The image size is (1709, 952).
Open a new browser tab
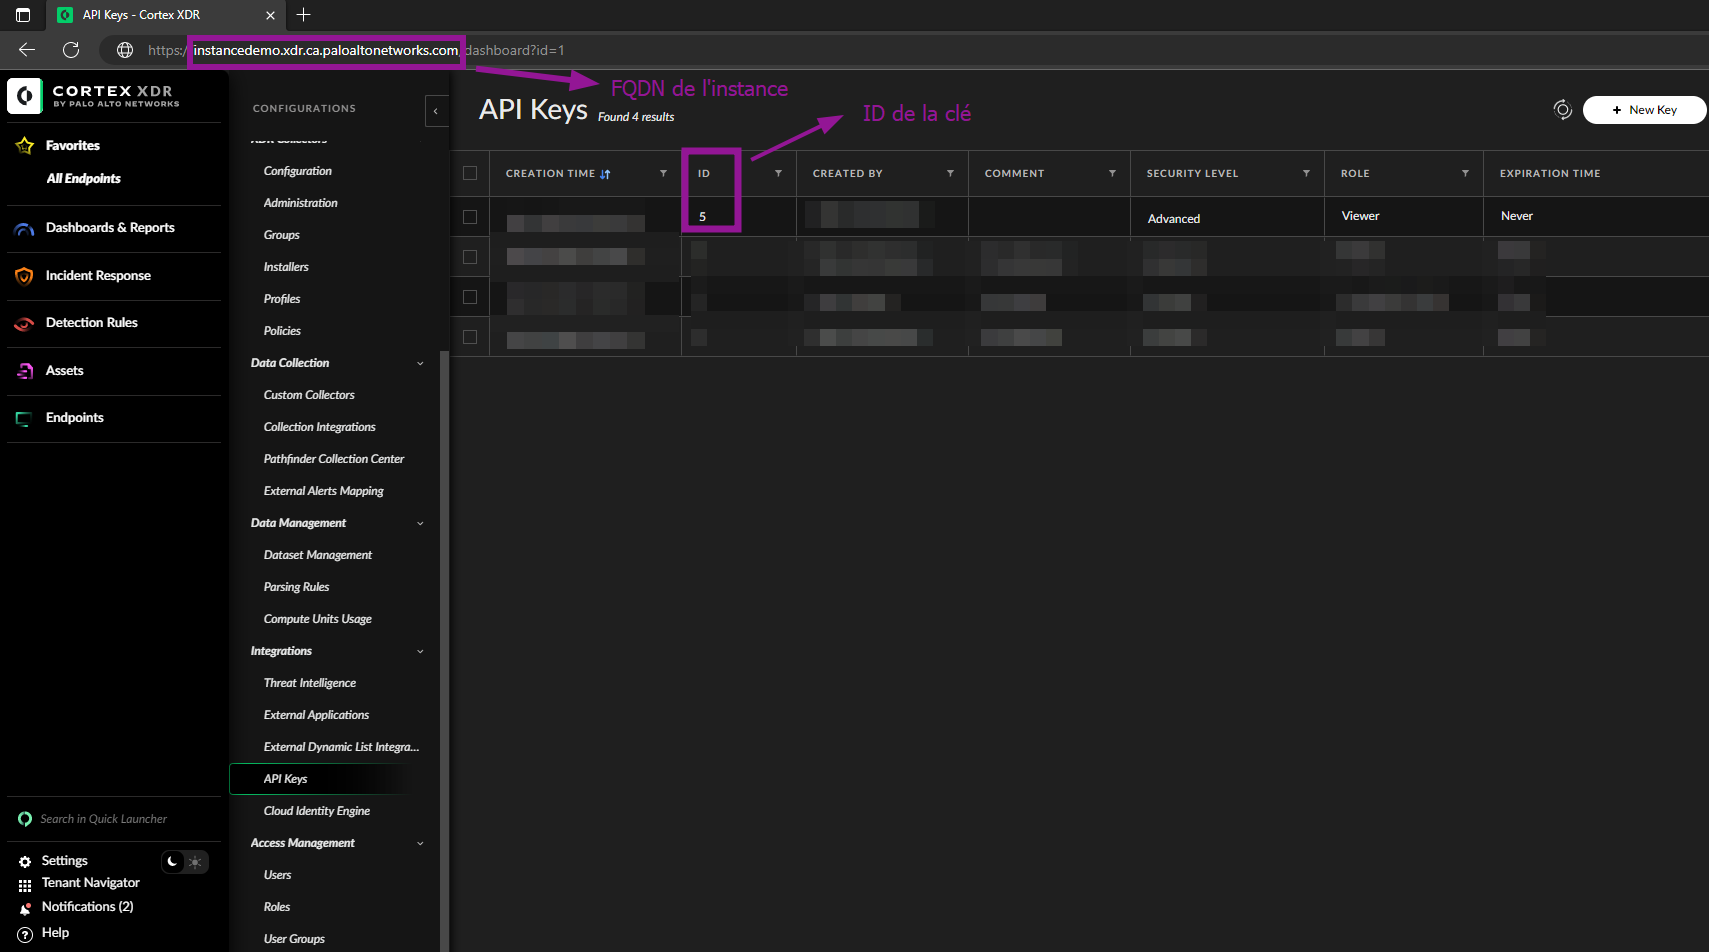click(304, 15)
